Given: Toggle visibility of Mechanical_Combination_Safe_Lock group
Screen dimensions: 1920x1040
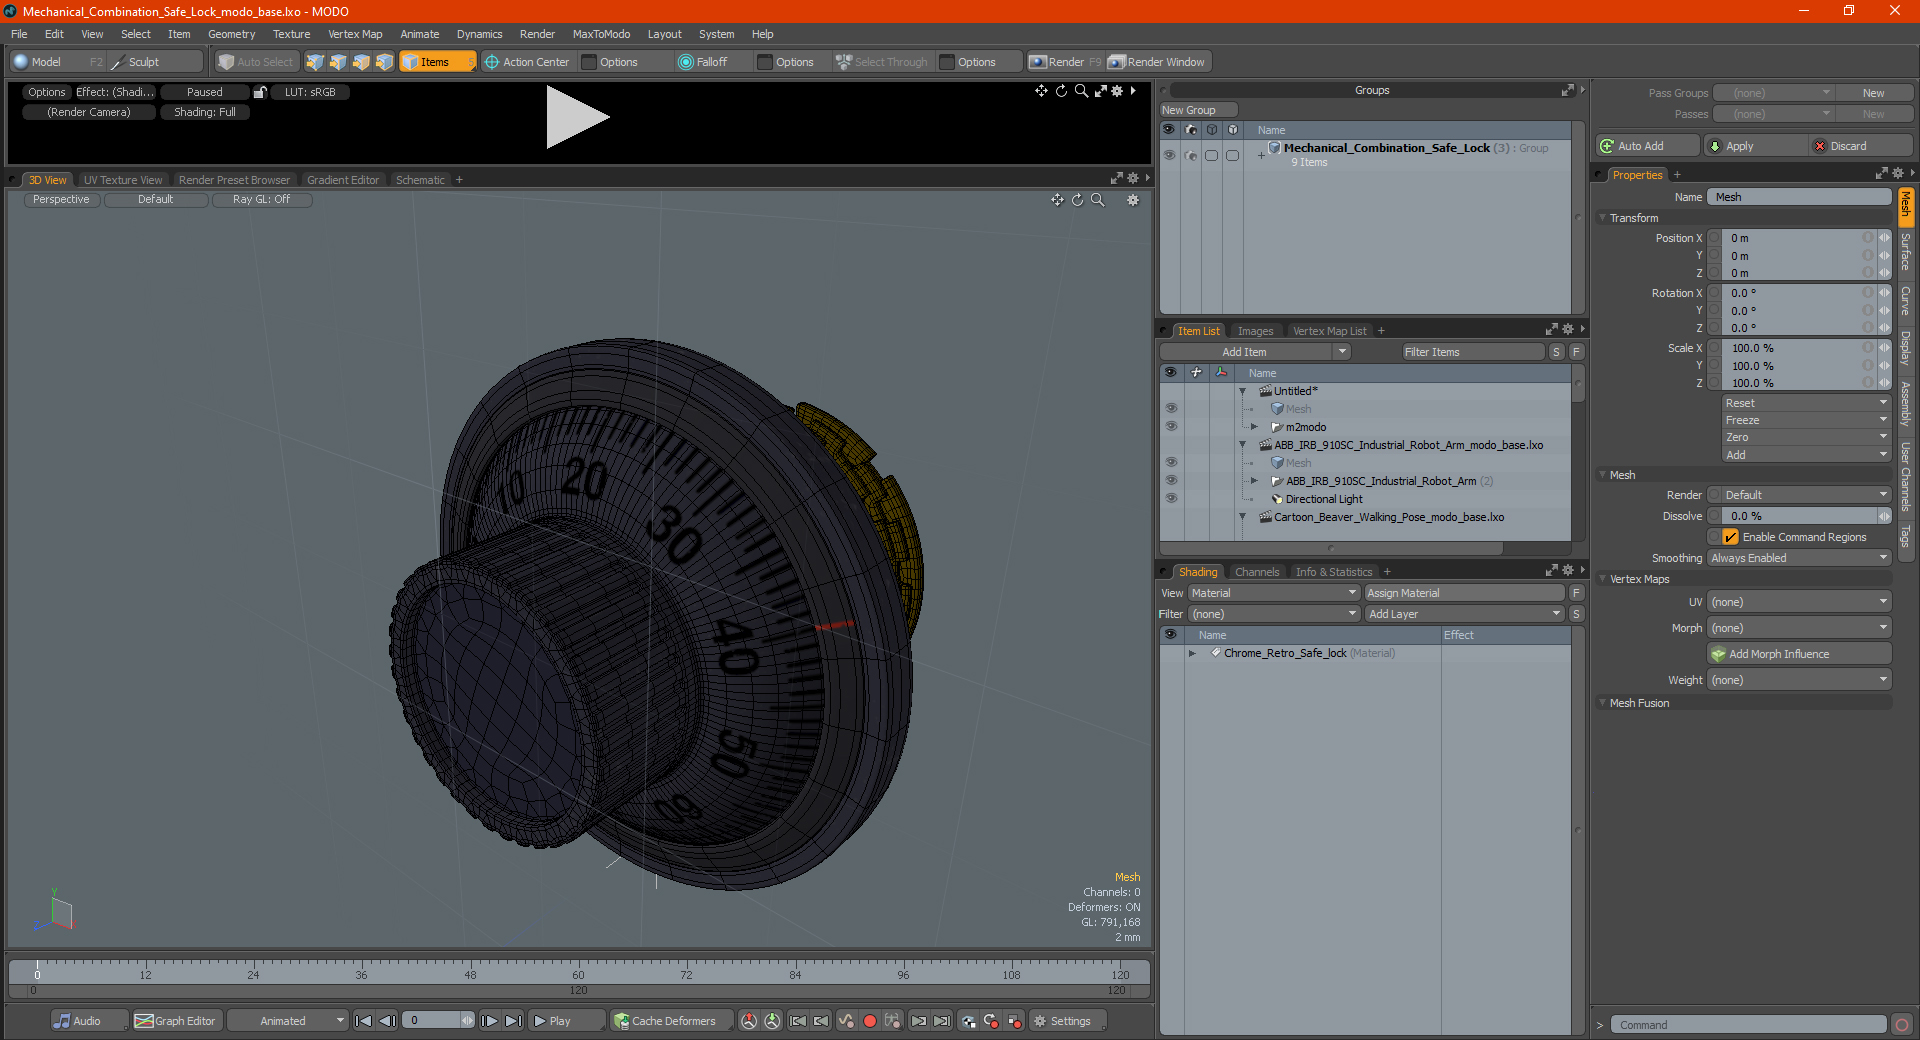Looking at the screenshot, I should (1169, 155).
